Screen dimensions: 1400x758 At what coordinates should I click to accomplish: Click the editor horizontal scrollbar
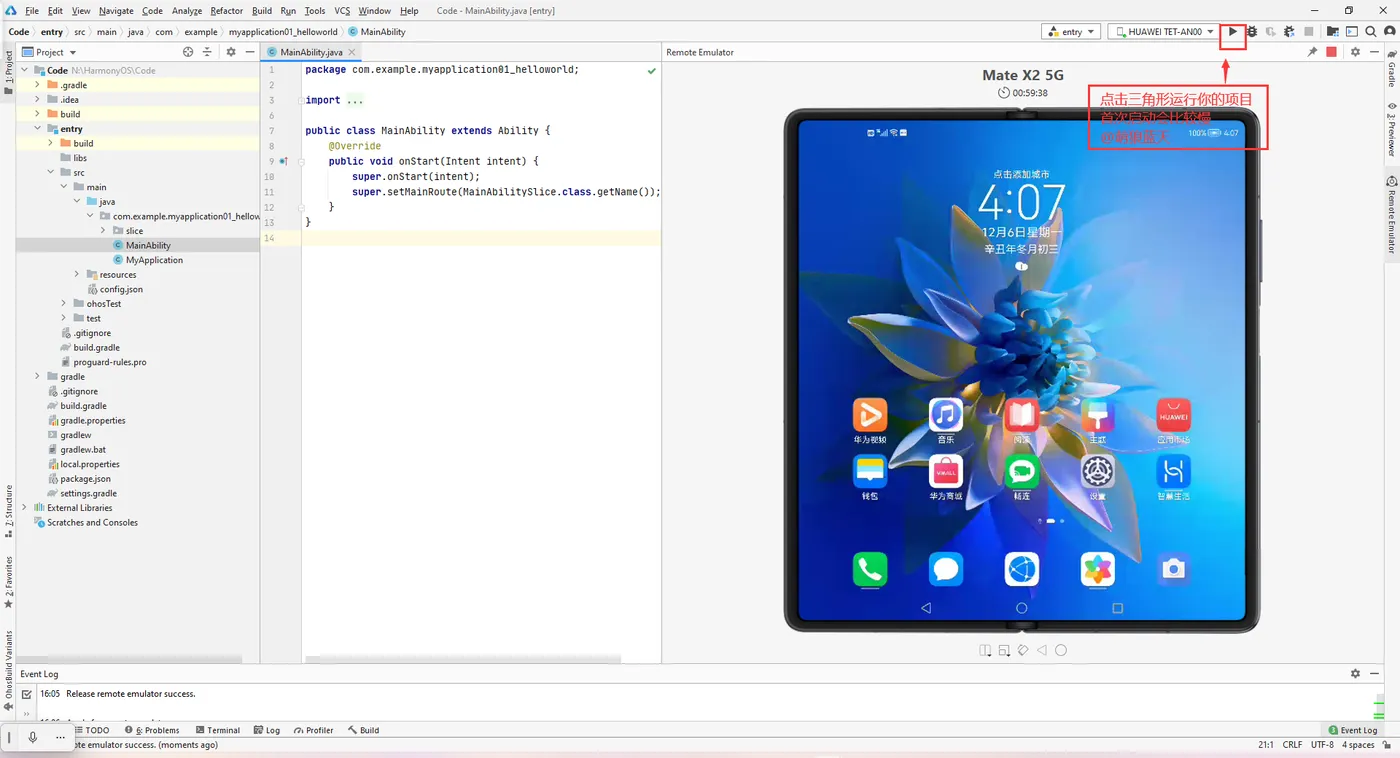coord(463,659)
